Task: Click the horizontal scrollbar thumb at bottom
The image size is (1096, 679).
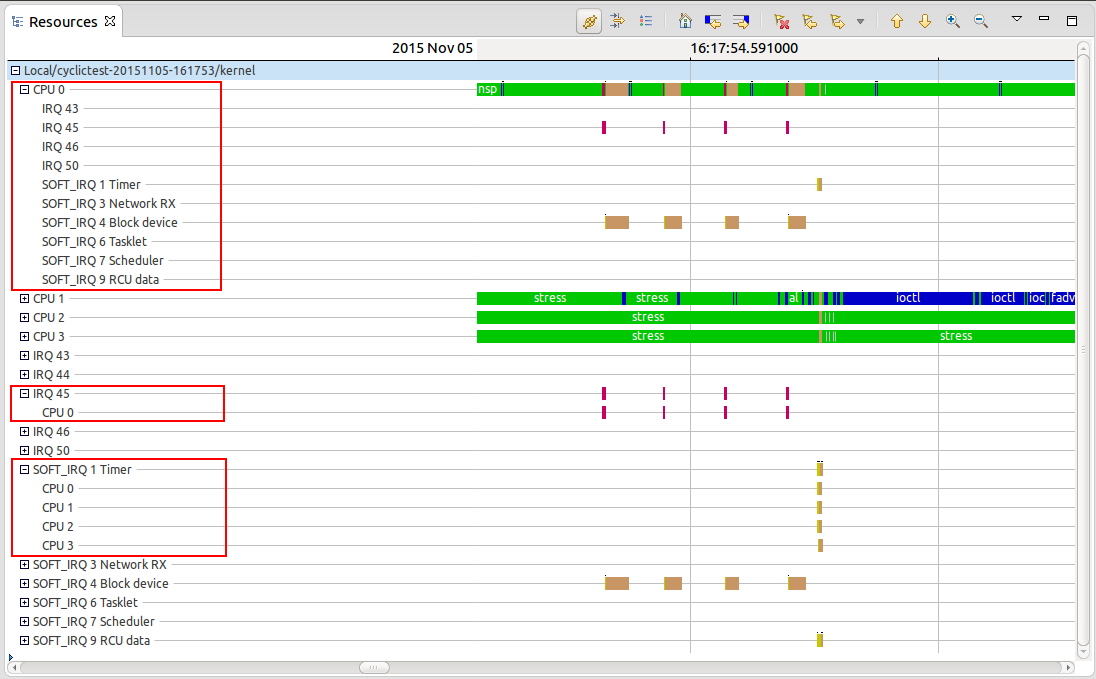Action: [374, 667]
